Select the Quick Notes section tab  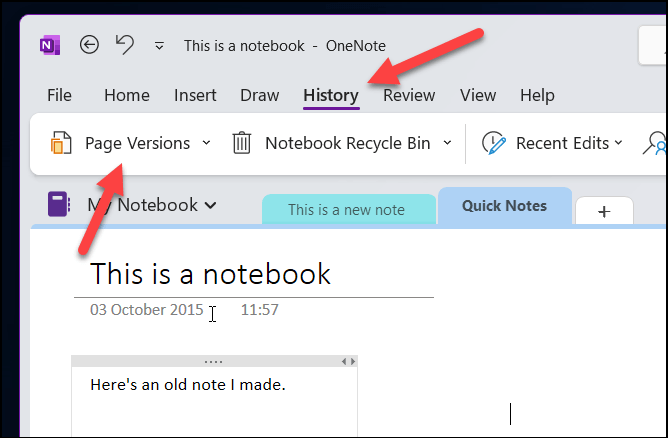[505, 206]
